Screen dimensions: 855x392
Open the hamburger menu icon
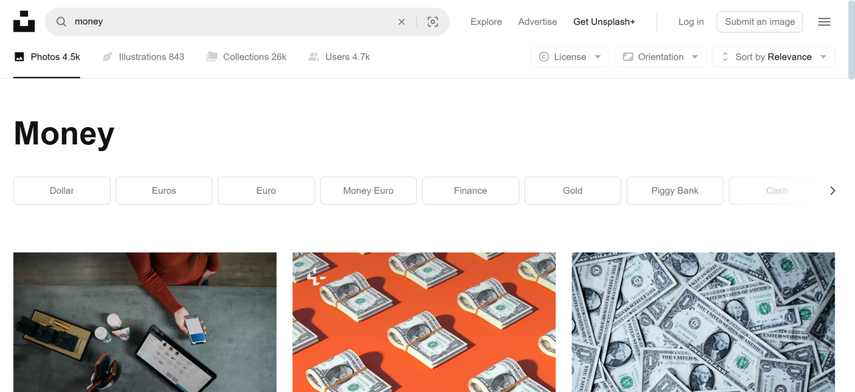(x=824, y=22)
